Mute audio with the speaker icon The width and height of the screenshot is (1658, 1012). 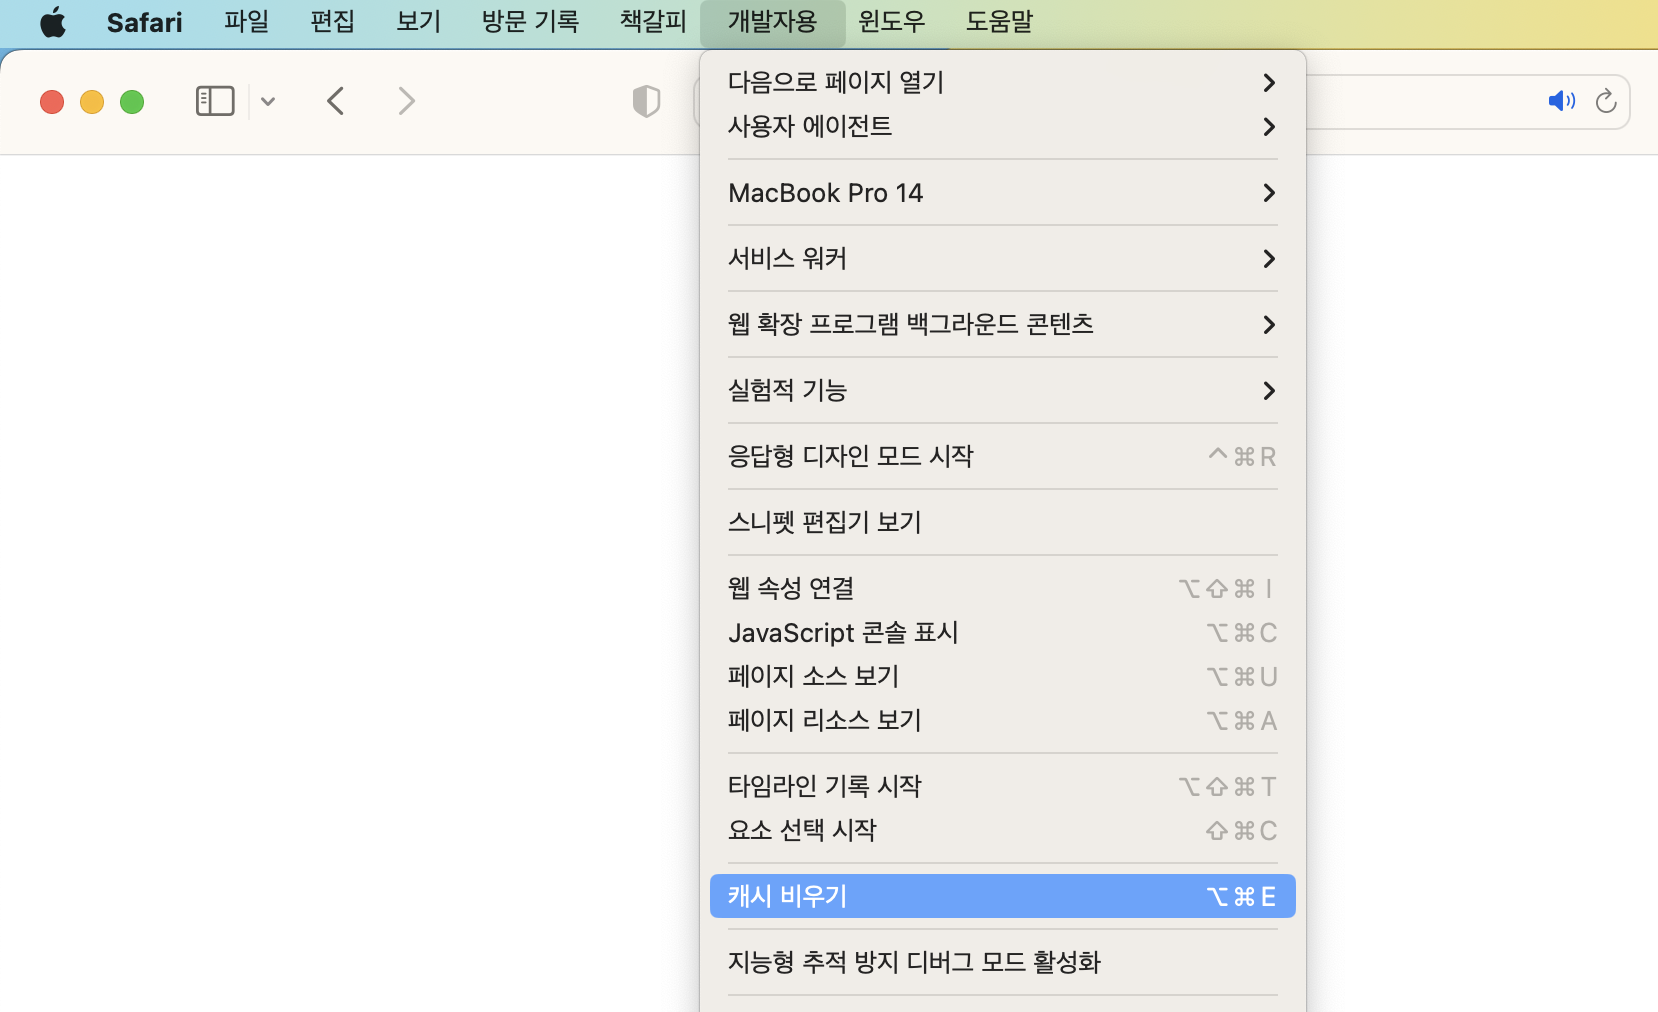(x=1561, y=101)
